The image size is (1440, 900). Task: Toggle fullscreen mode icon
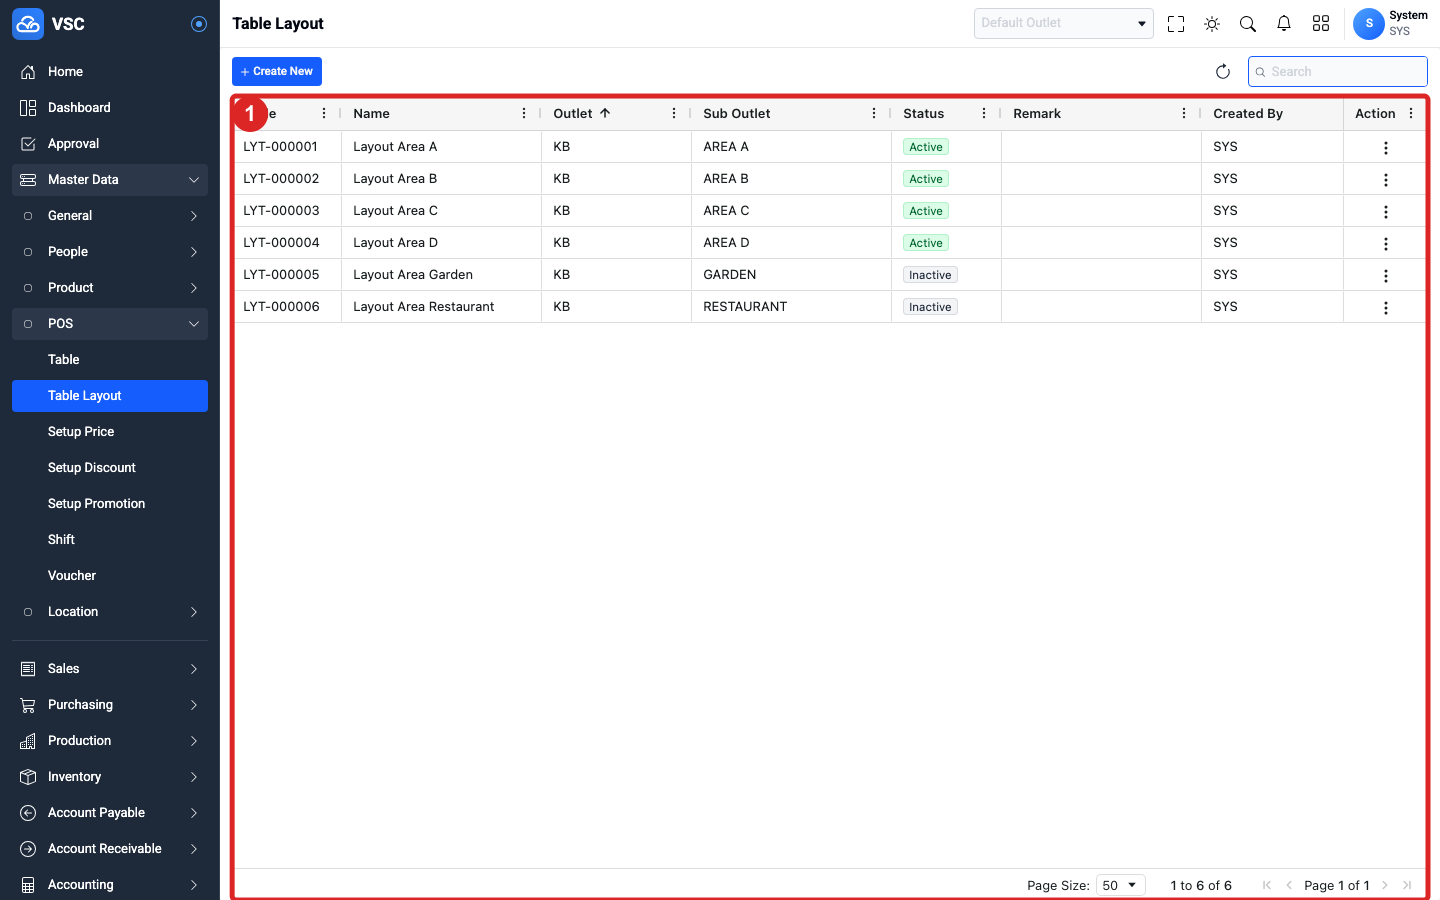tap(1176, 24)
